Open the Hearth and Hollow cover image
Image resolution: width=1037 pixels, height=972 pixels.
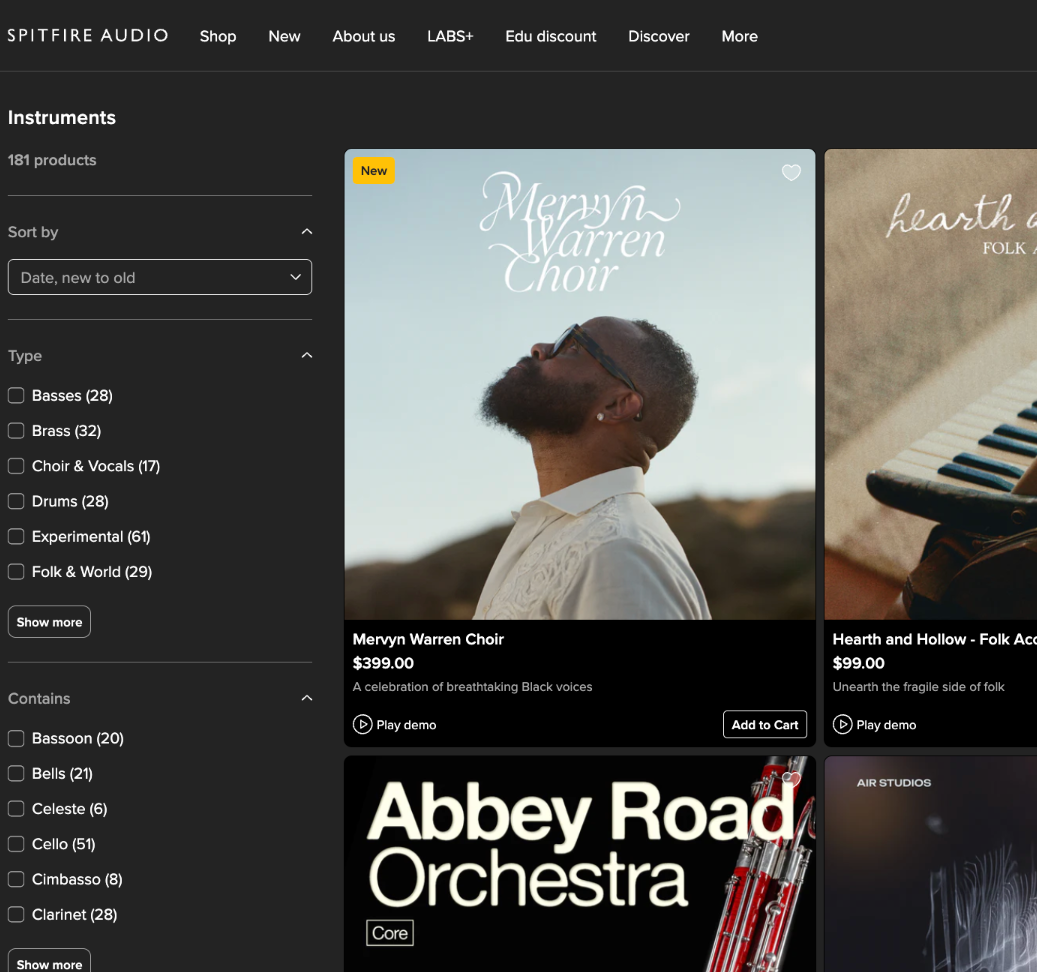931,384
